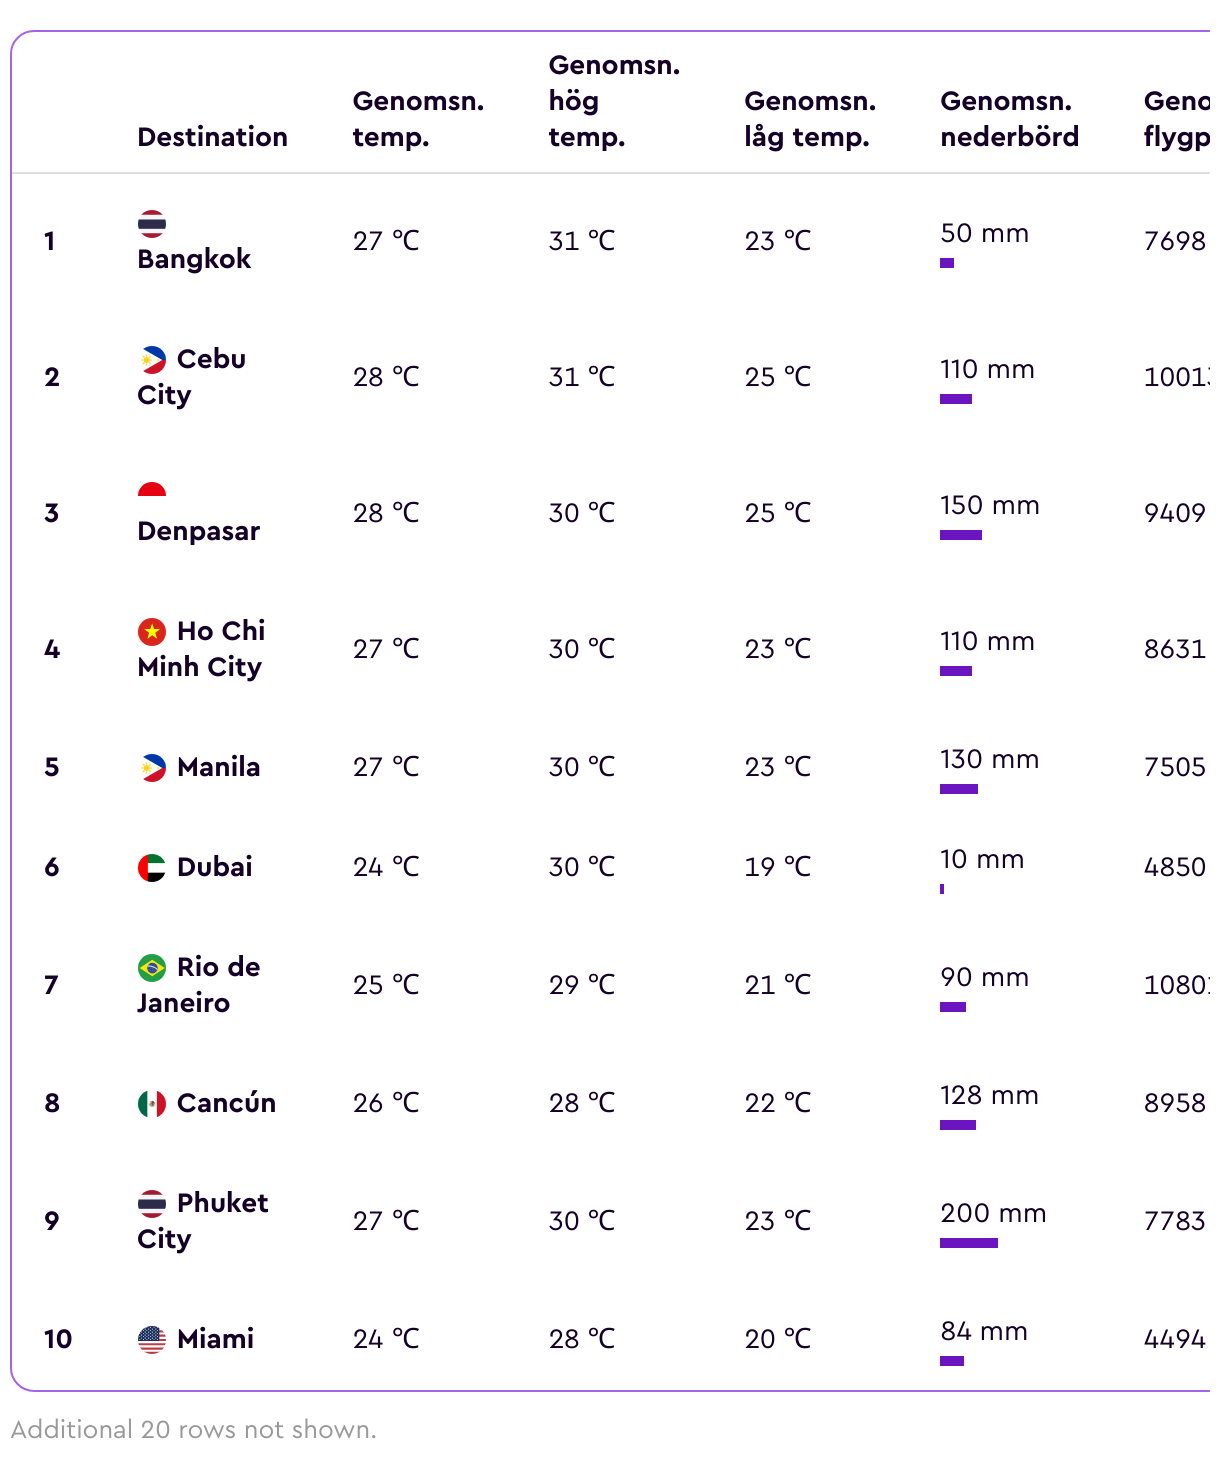1220x1458 pixels.
Task: Click the 200 mm precipitation bar for Phuket
Action: tap(969, 1243)
